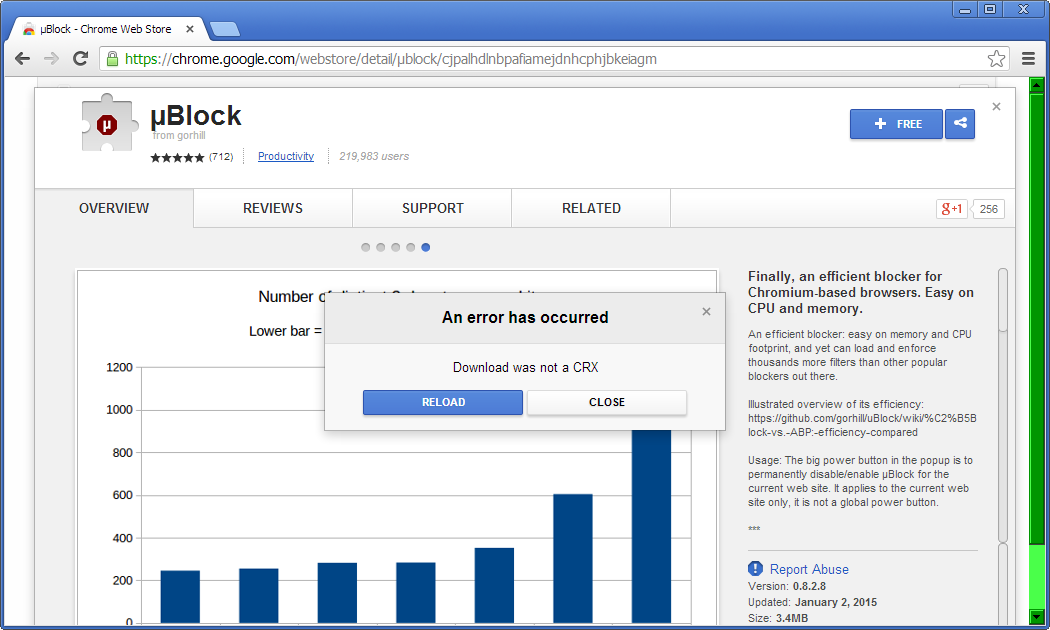Click the description panel scrollbar
The image size is (1050, 630).
pos(1003,301)
